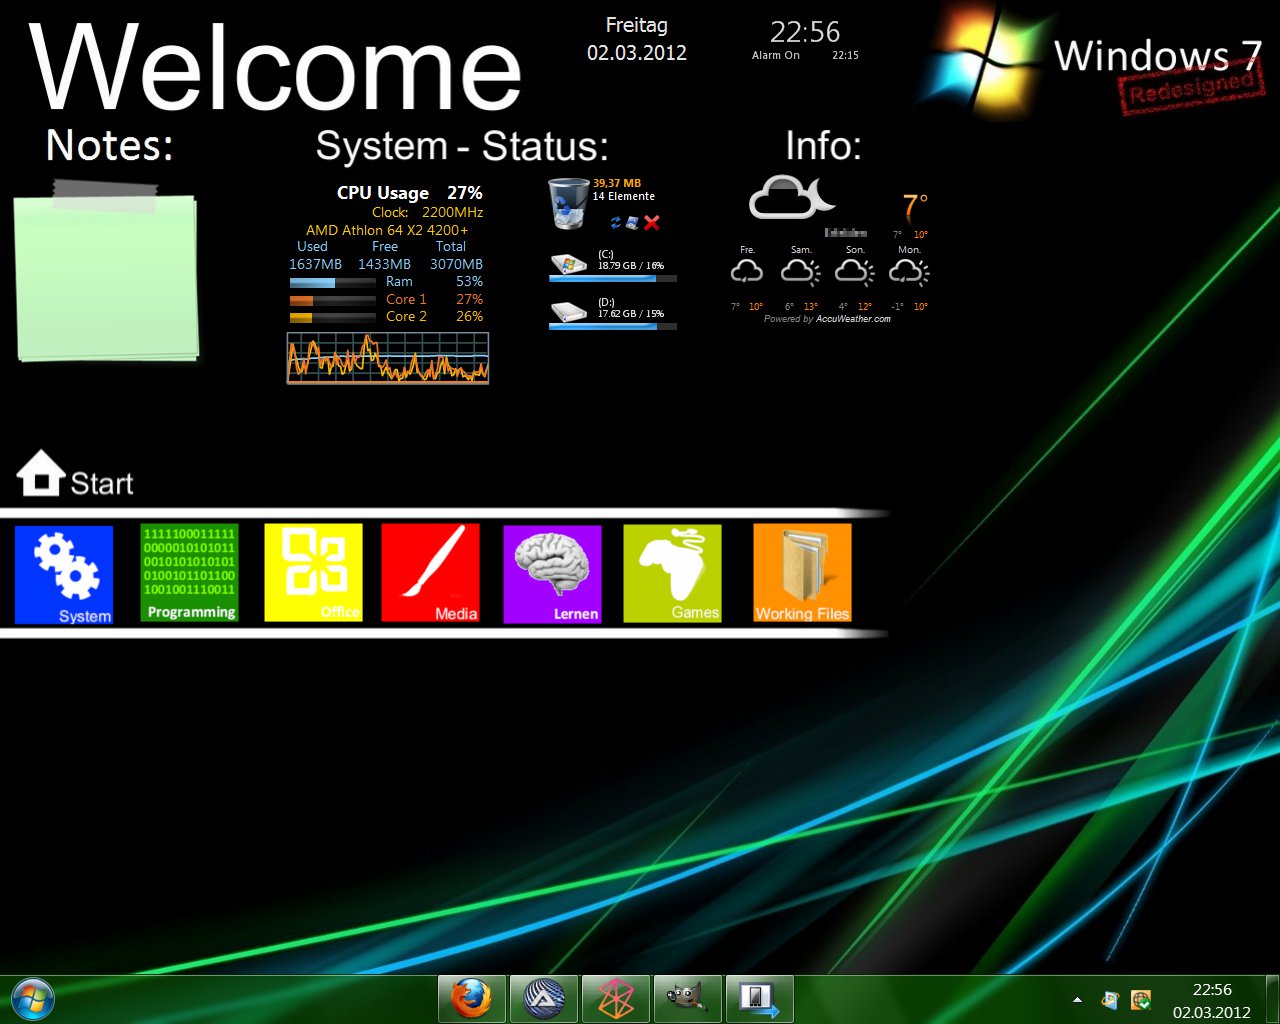Launch Firefox from the taskbar
Image resolution: width=1280 pixels, height=1024 pixels.
pyautogui.click(x=471, y=998)
